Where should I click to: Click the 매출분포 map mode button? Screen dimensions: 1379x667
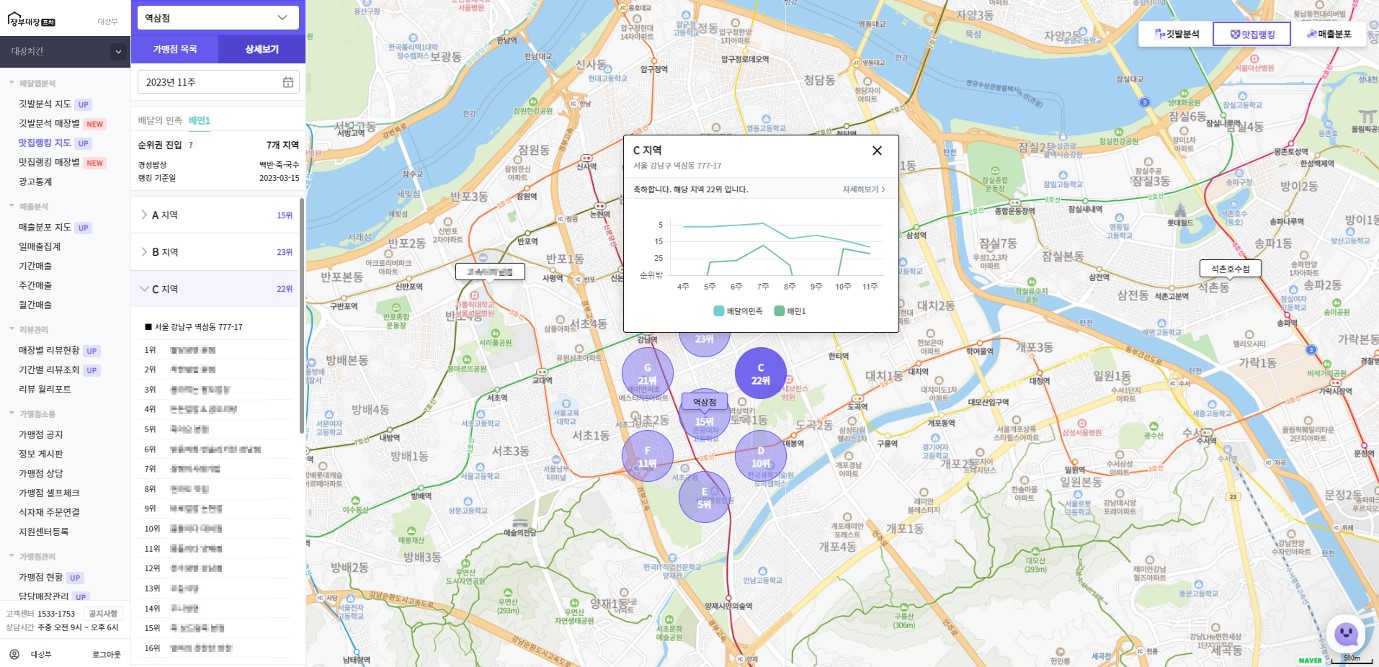(1328, 34)
